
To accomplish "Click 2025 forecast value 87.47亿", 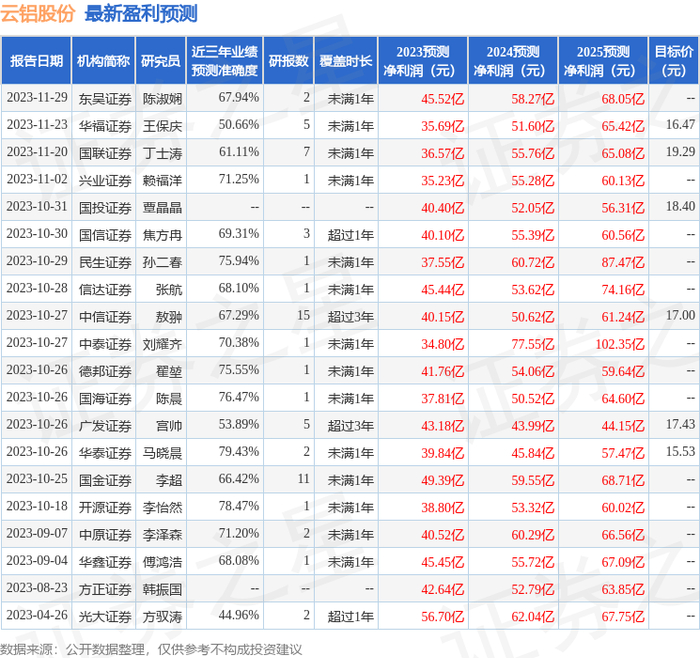I will click(623, 262).
